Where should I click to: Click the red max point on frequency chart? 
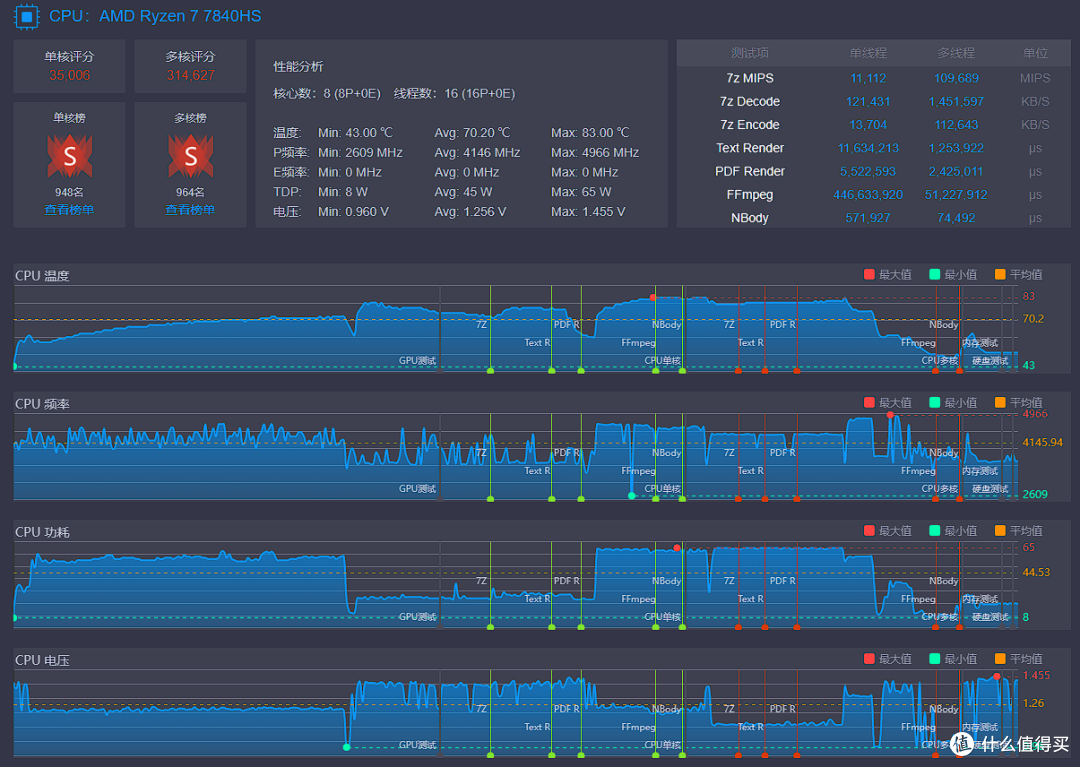(890, 415)
